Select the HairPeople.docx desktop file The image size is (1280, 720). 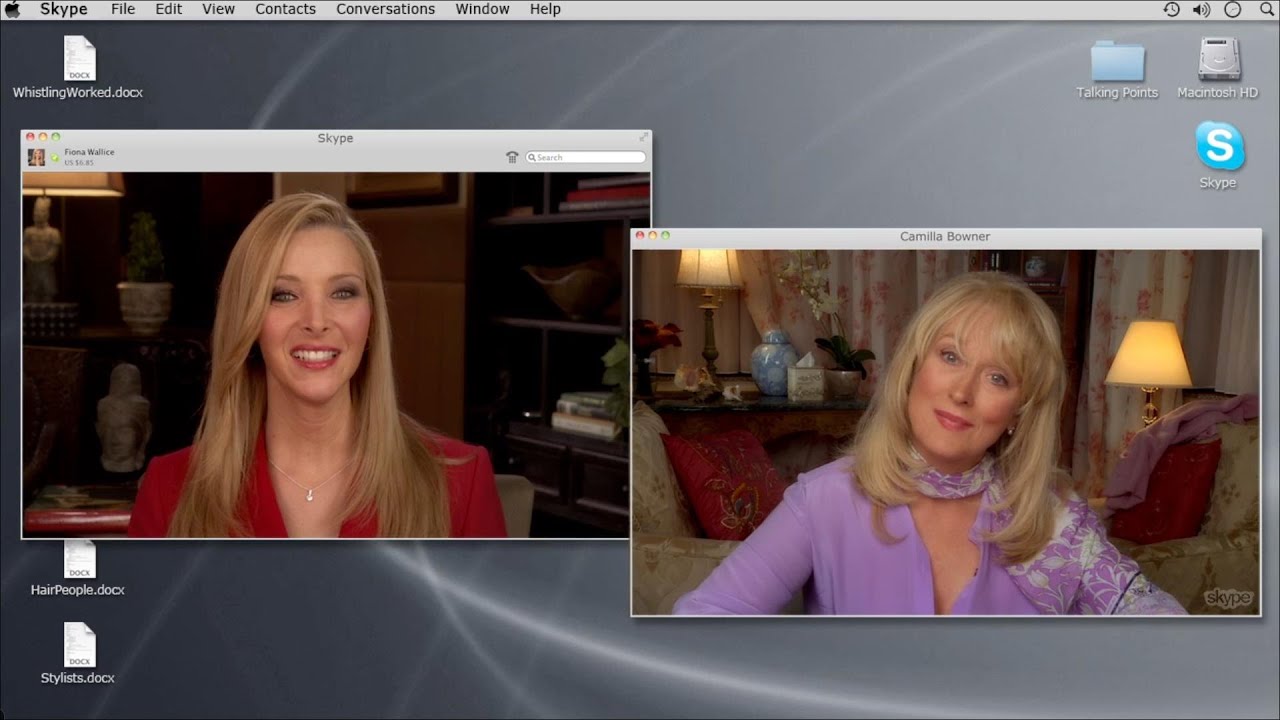(78, 568)
